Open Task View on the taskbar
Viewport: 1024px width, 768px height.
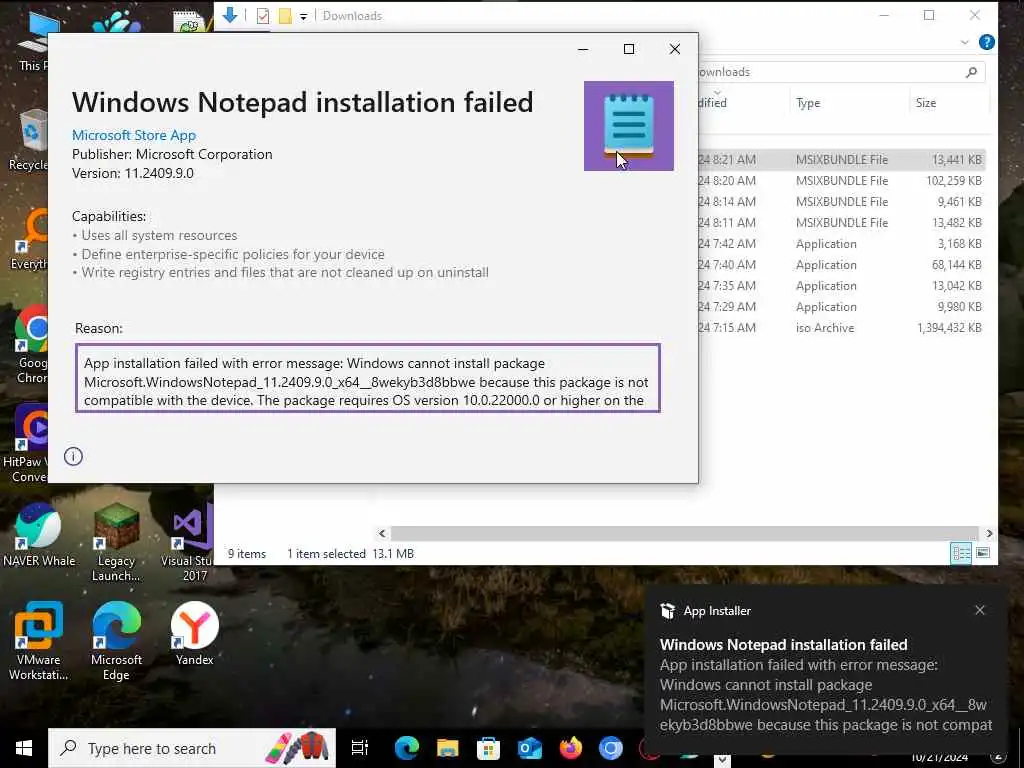tap(360, 748)
